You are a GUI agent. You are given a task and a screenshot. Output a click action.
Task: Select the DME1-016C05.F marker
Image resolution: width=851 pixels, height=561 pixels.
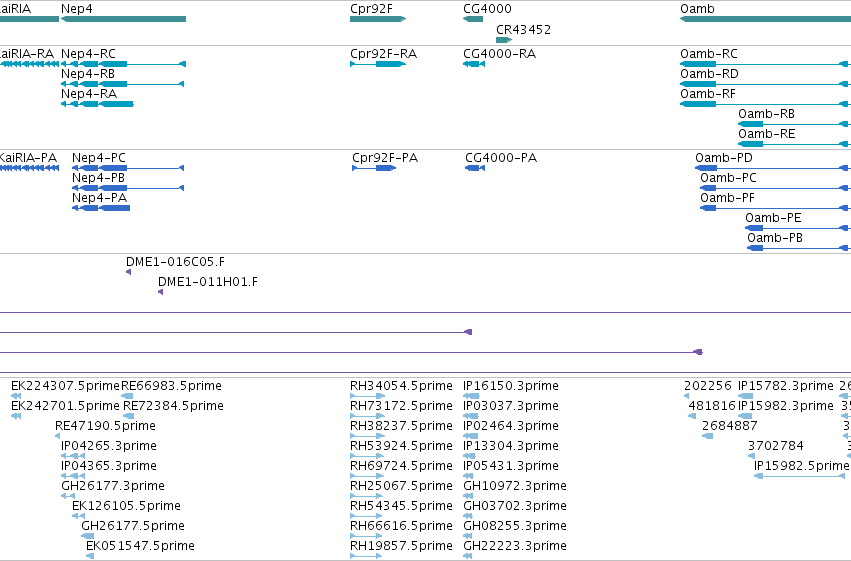129,272
